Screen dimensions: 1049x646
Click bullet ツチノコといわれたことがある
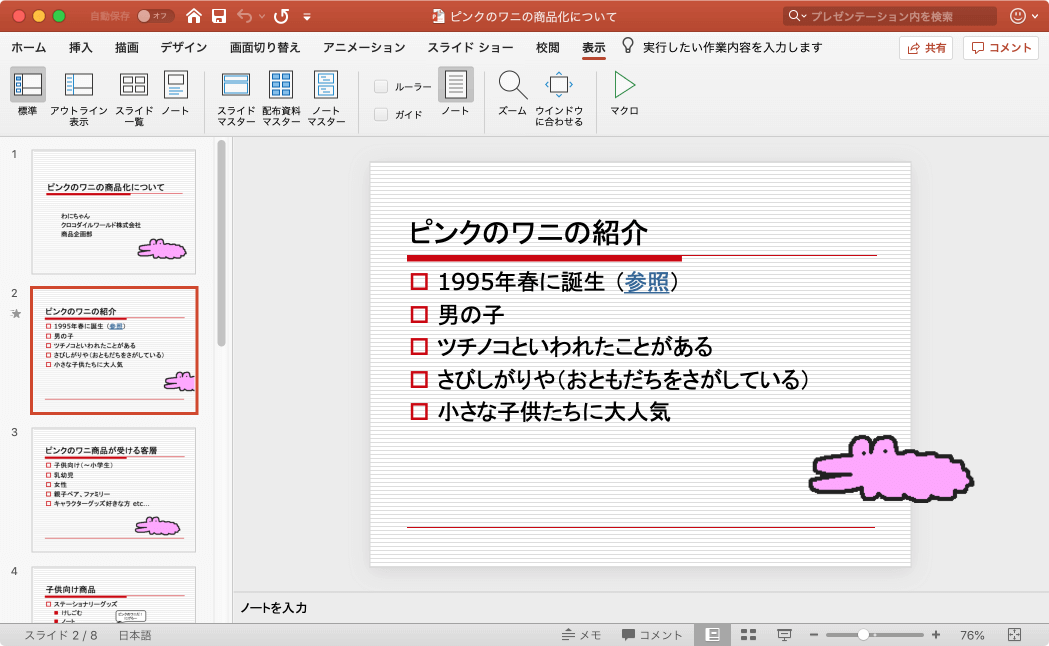point(575,346)
